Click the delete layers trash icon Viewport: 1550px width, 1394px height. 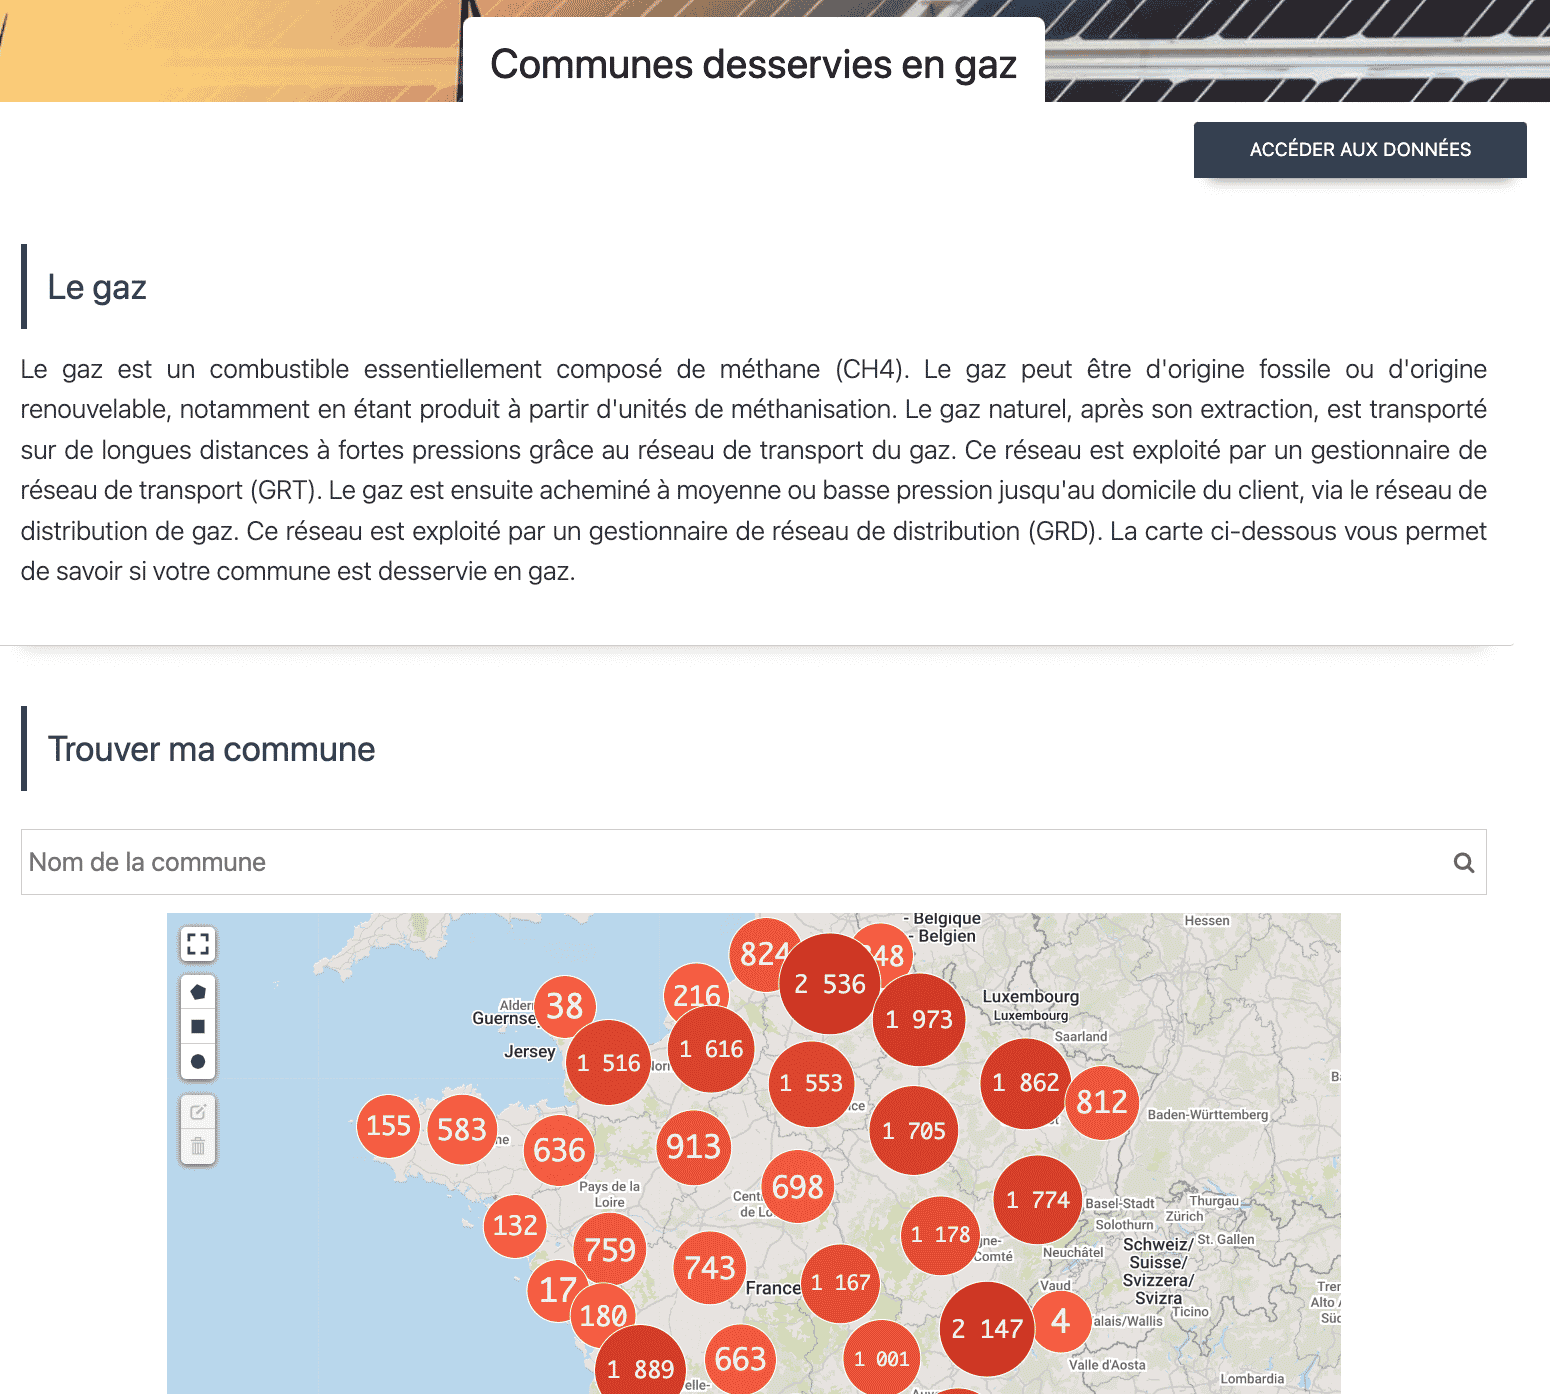click(x=198, y=1146)
